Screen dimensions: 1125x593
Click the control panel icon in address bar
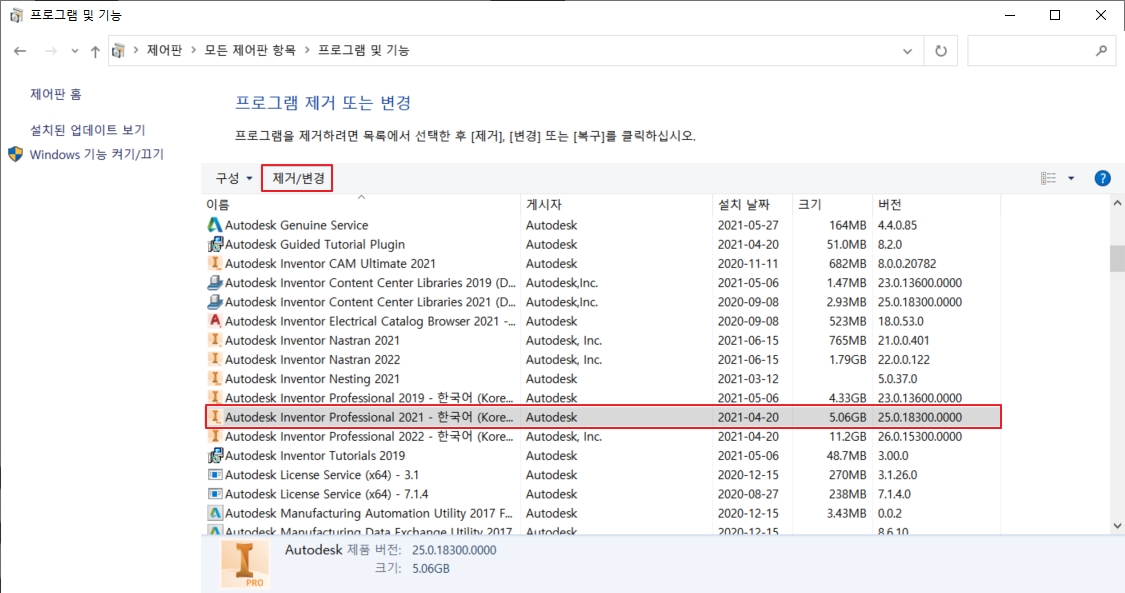[118, 50]
